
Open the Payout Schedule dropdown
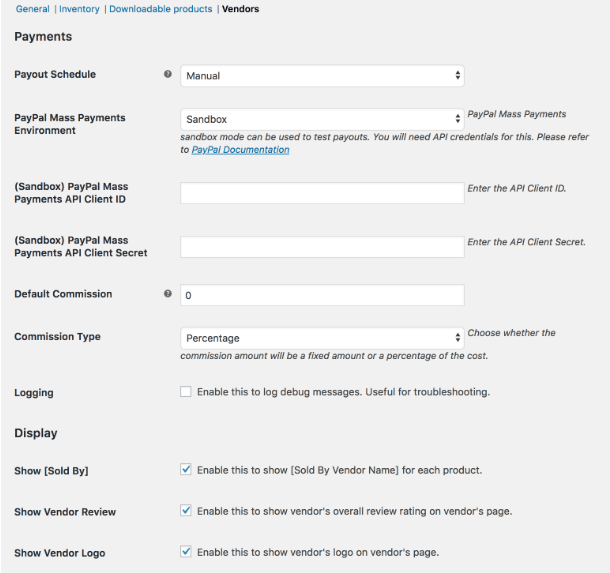pyautogui.click(x=322, y=75)
